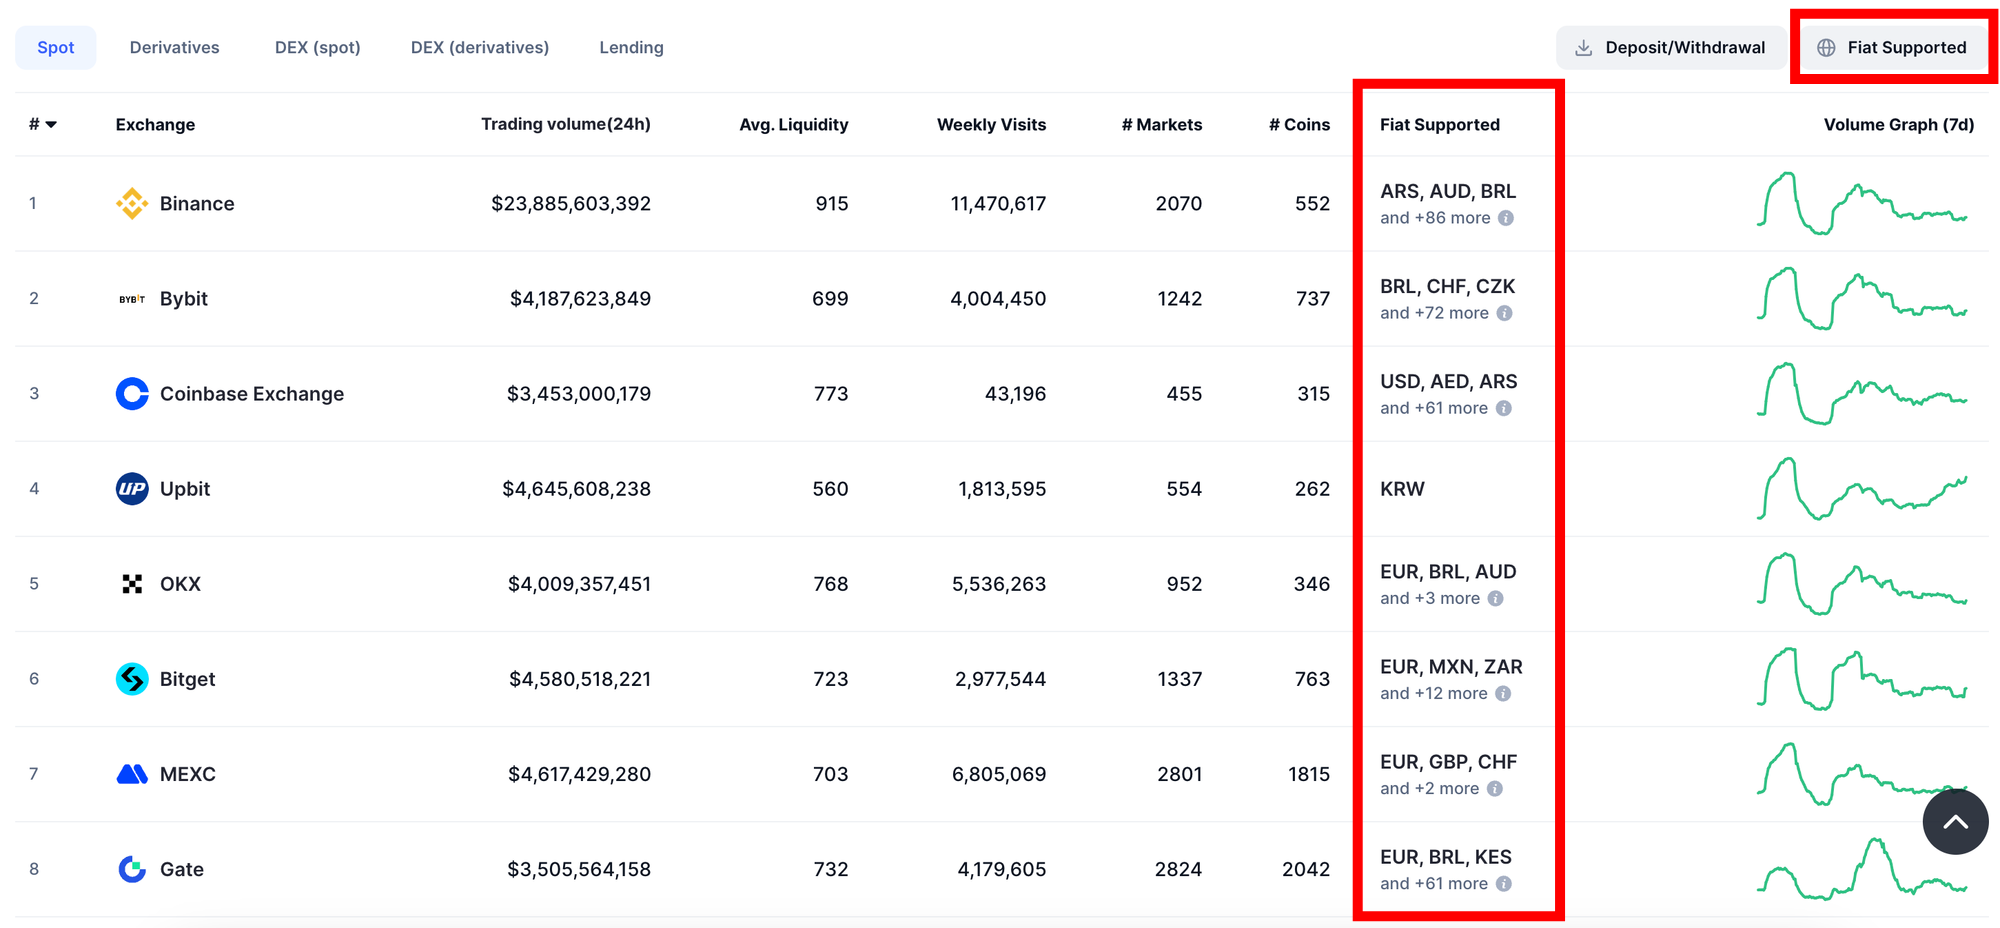The width and height of the screenshot is (2000, 928).
Task: Click Coinbase Exchange 7d volume graph
Action: click(x=1862, y=393)
